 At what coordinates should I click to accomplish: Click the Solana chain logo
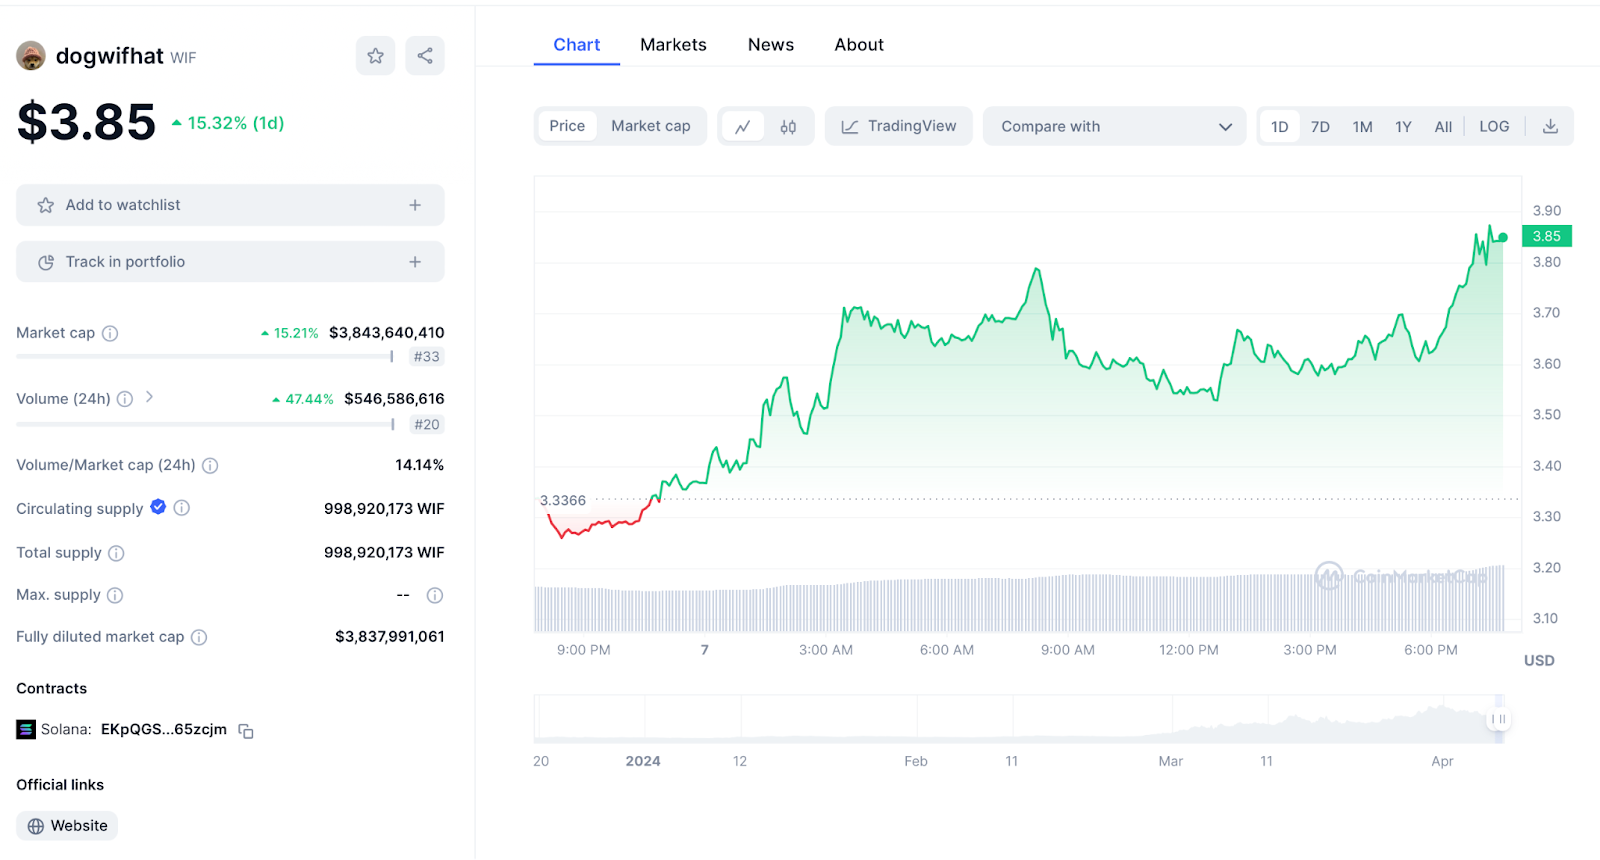[26, 729]
